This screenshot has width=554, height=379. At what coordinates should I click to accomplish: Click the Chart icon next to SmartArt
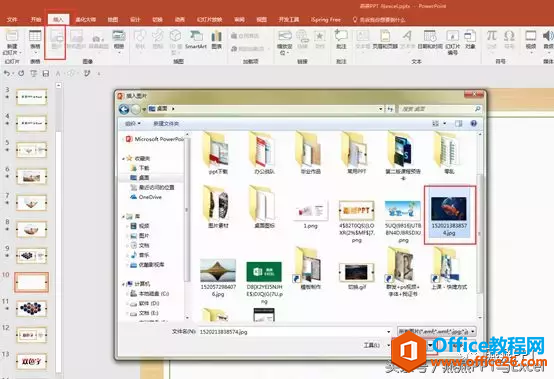(x=216, y=40)
